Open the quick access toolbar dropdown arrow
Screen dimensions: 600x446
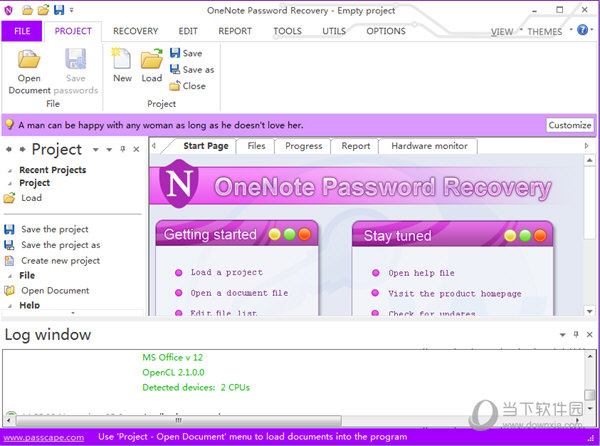(71, 10)
